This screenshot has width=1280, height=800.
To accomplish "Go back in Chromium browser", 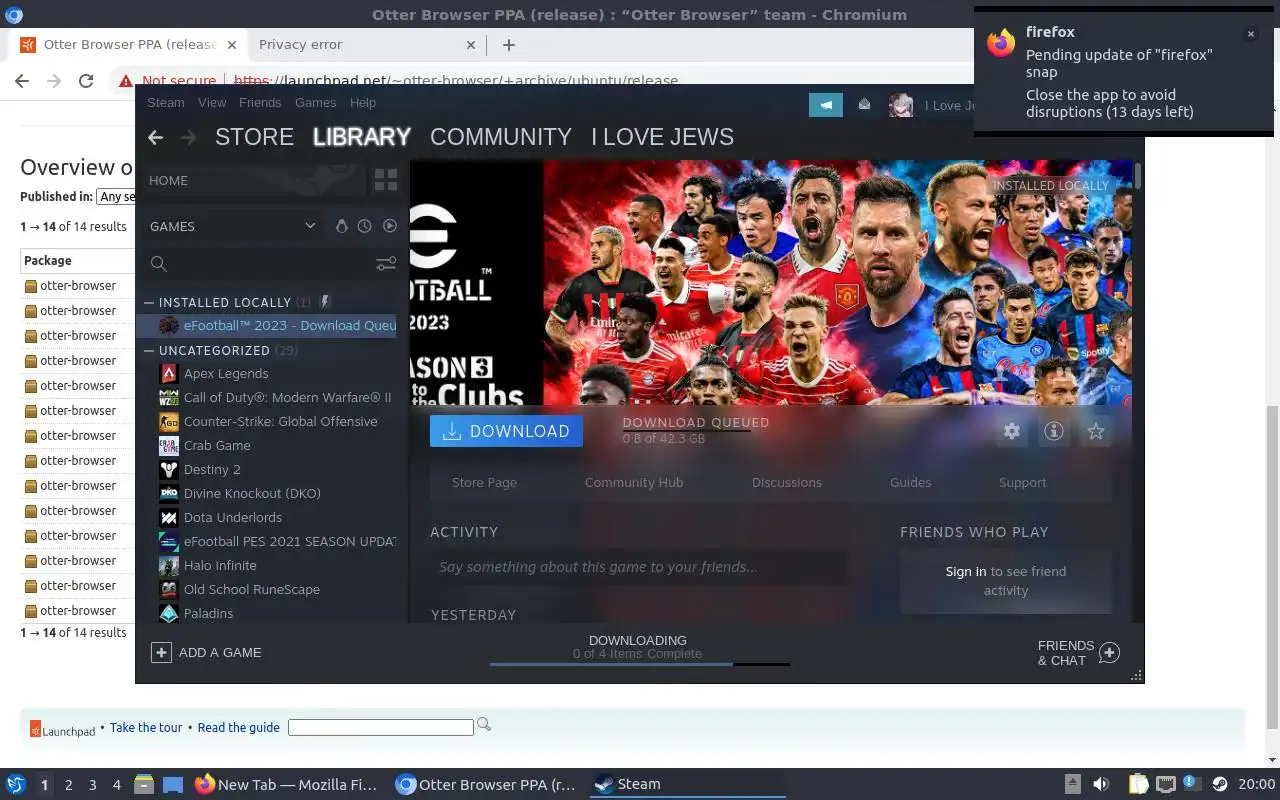I will [x=22, y=81].
